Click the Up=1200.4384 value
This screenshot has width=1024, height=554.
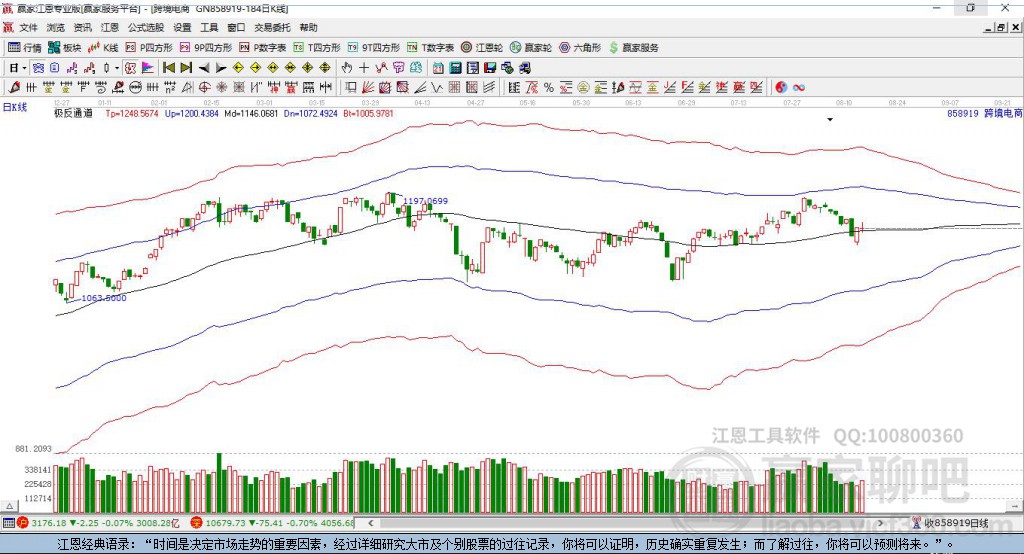pyautogui.click(x=192, y=114)
